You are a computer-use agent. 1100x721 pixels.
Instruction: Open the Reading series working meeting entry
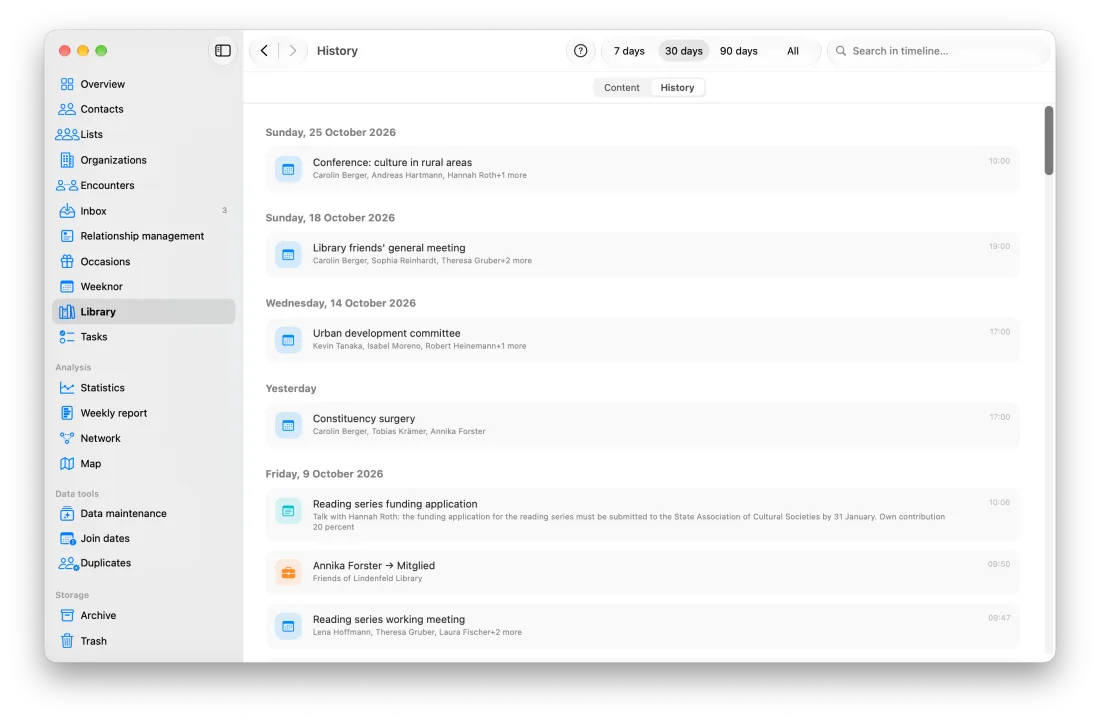(642, 626)
